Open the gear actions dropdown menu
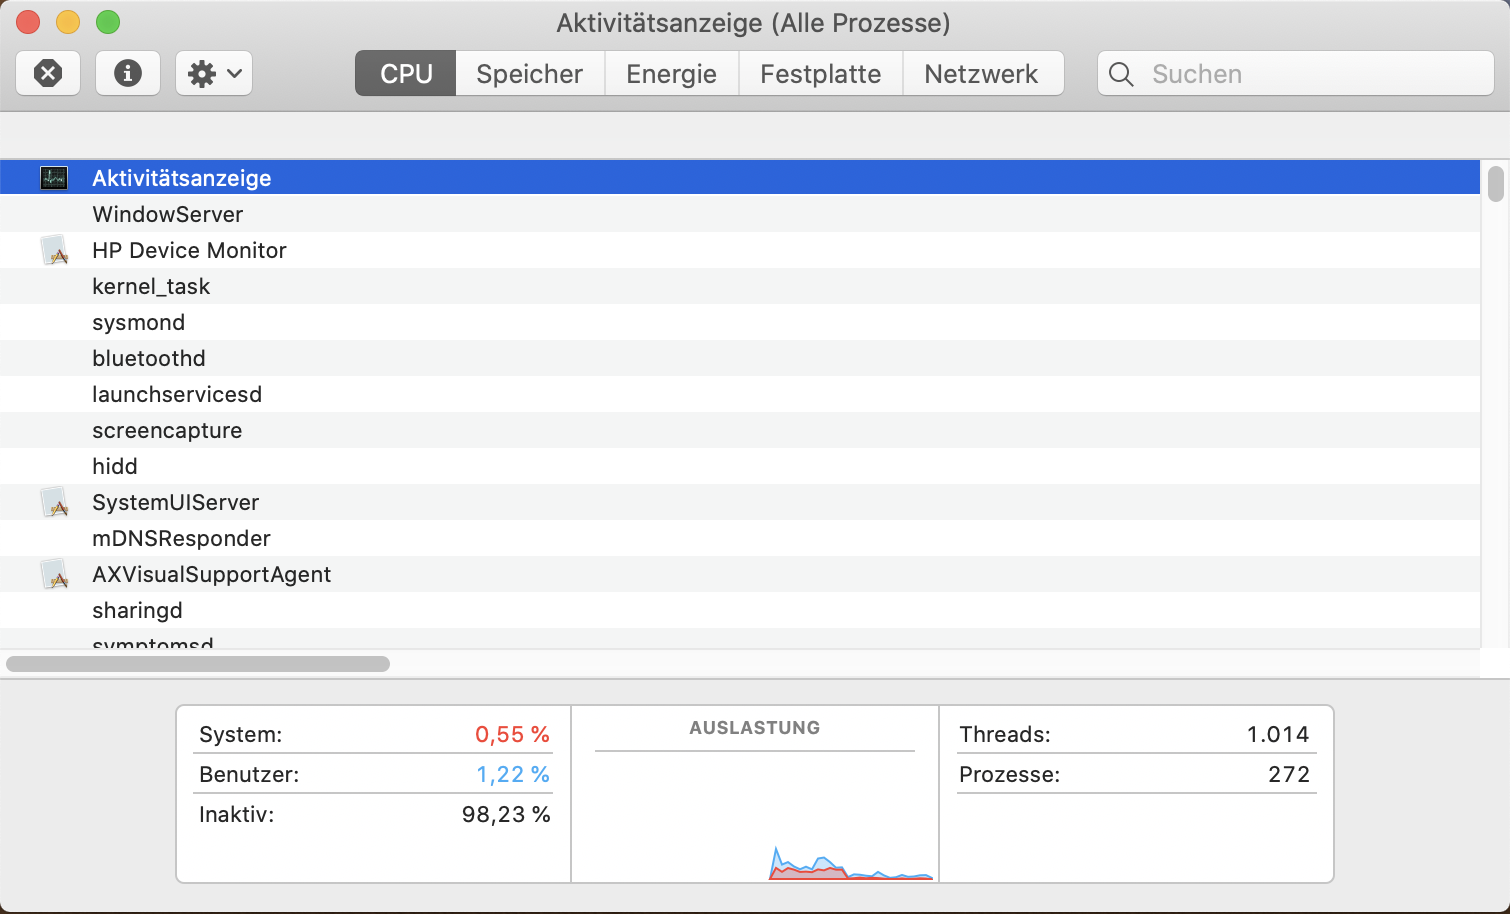 point(214,73)
